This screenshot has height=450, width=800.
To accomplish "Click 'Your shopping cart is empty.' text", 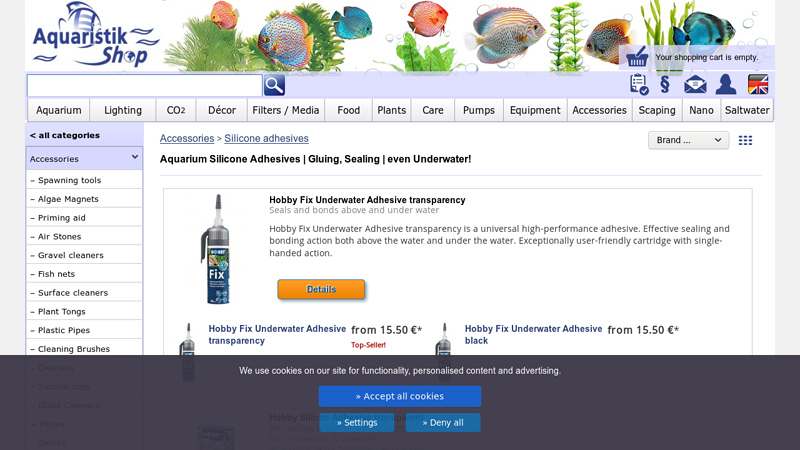I will tap(707, 57).
